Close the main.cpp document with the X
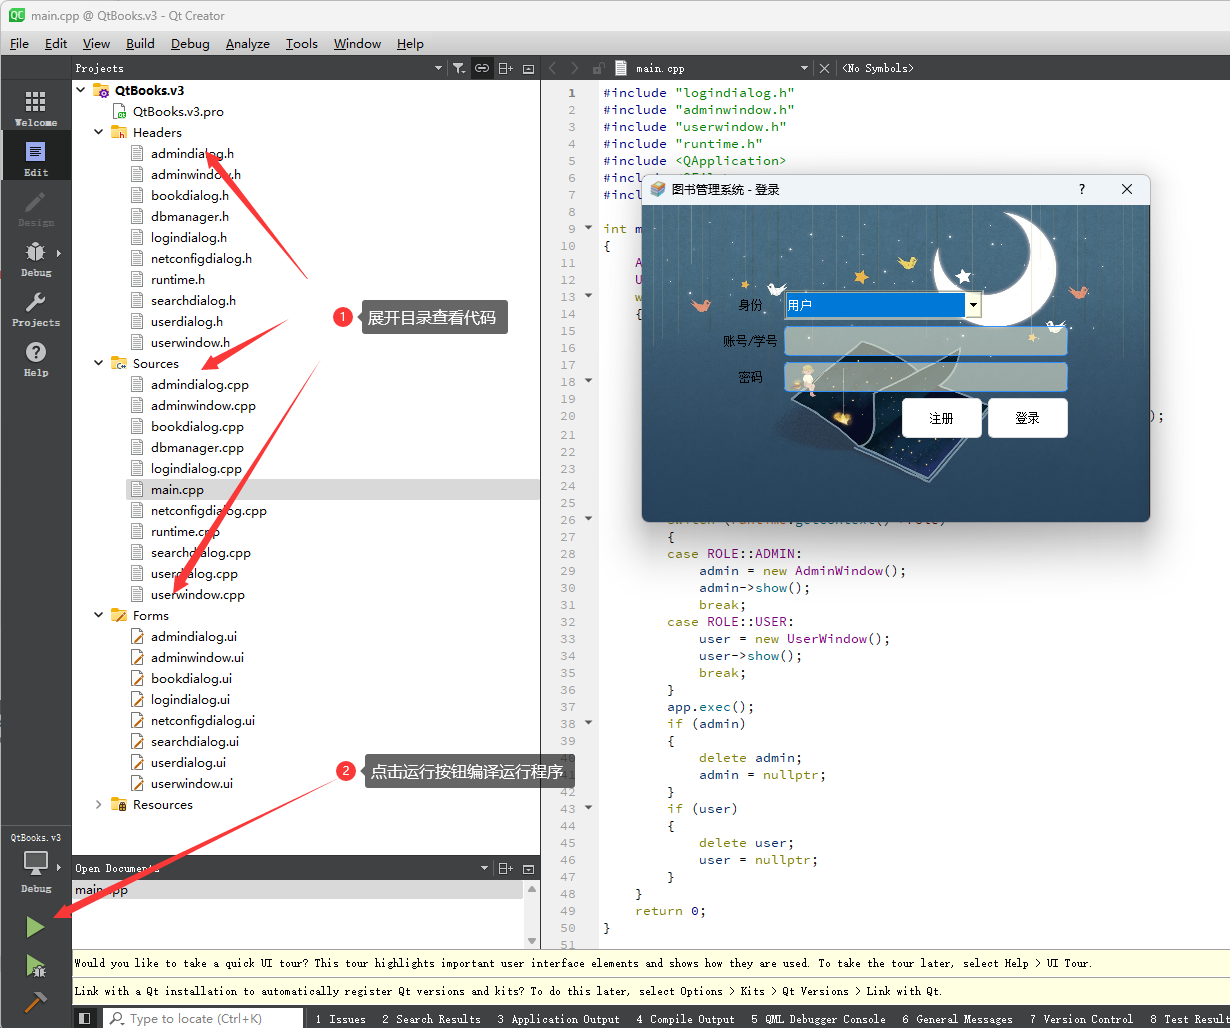This screenshot has width=1230, height=1028. click(x=824, y=68)
